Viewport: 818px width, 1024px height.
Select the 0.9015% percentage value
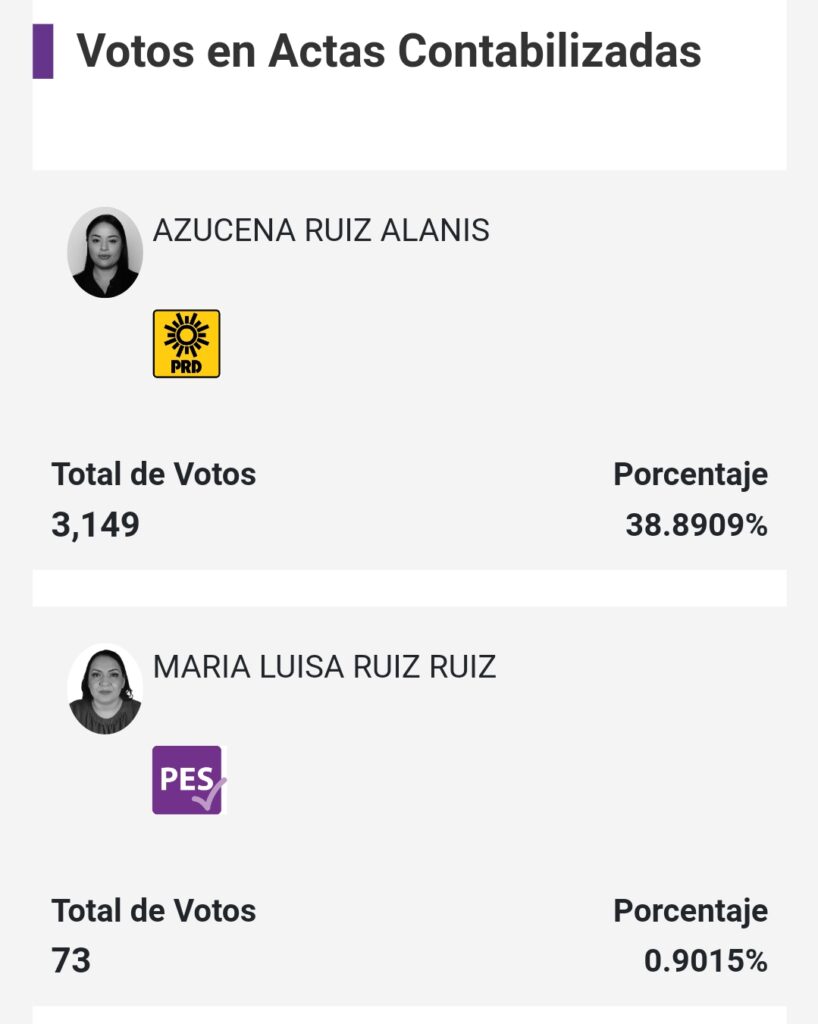pyautogui.click(x=705, y=961)
